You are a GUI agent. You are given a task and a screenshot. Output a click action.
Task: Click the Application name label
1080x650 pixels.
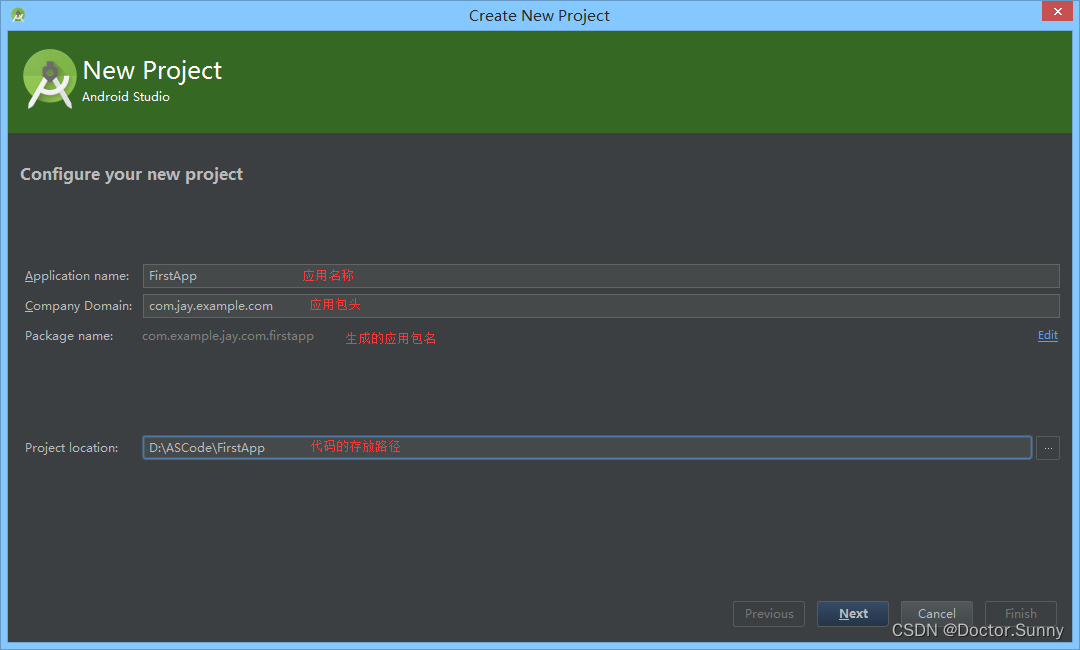tap(77, 275)
